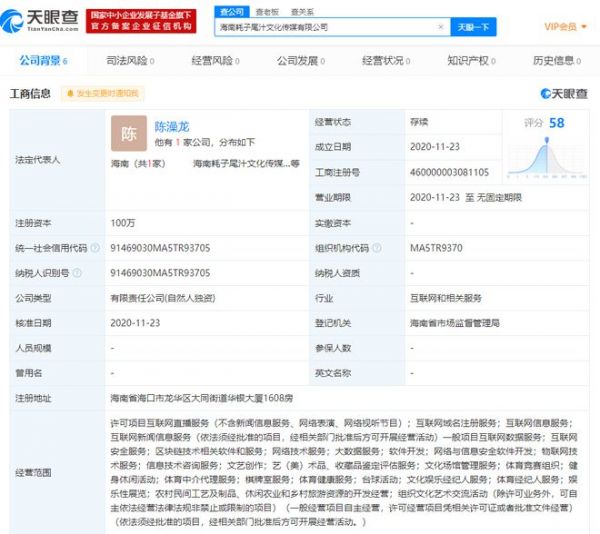Click the 陈 avatar of legal representative
The image size is (600, 534).
130,132
